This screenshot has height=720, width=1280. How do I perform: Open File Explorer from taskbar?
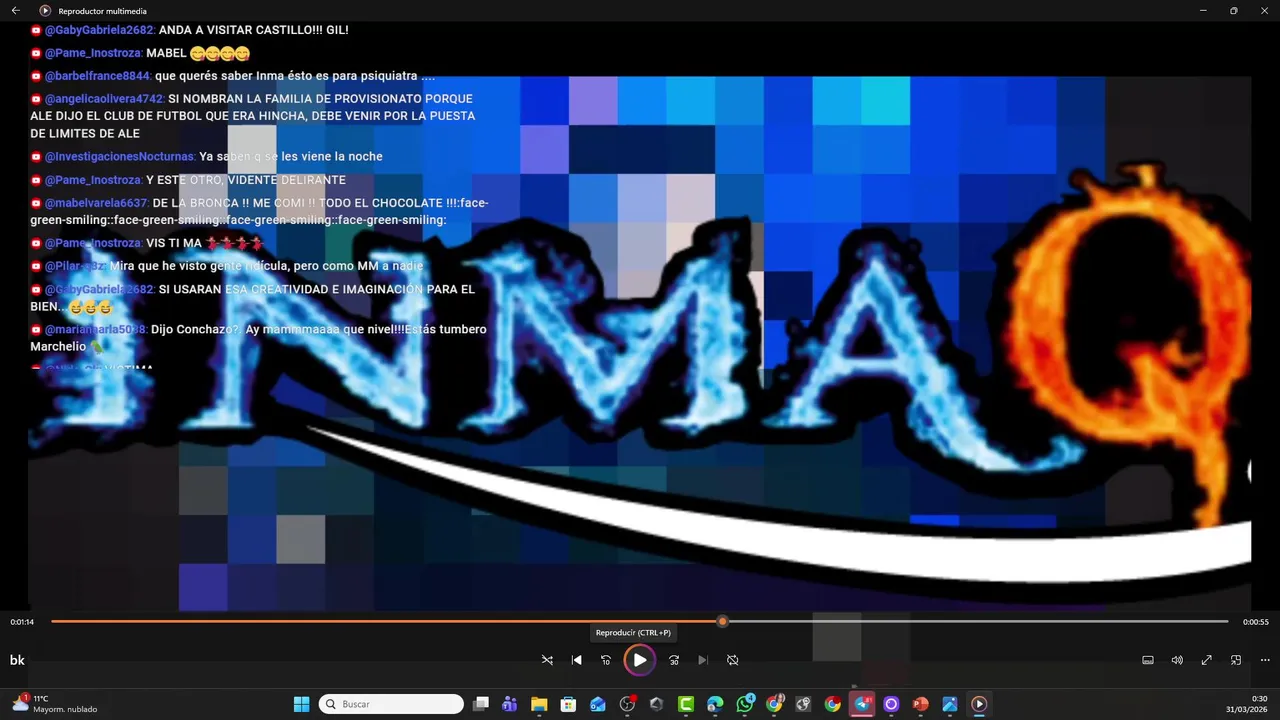(x=539, y=704)
